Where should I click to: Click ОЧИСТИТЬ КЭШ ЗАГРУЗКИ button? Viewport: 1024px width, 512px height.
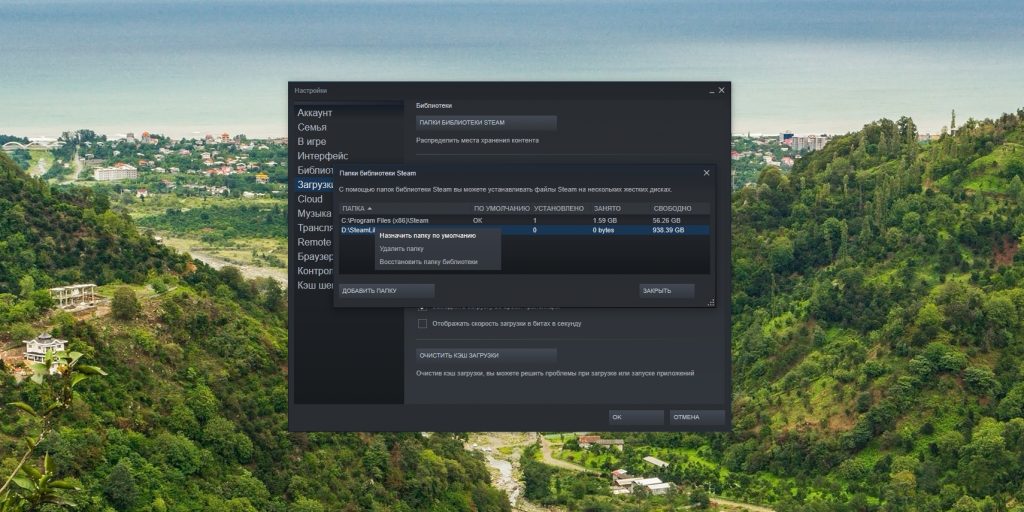486,355
